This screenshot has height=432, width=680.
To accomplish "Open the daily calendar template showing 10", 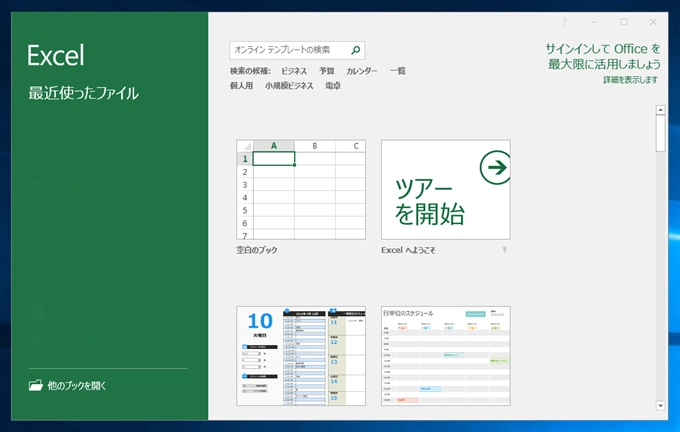I will coord(301,356).
